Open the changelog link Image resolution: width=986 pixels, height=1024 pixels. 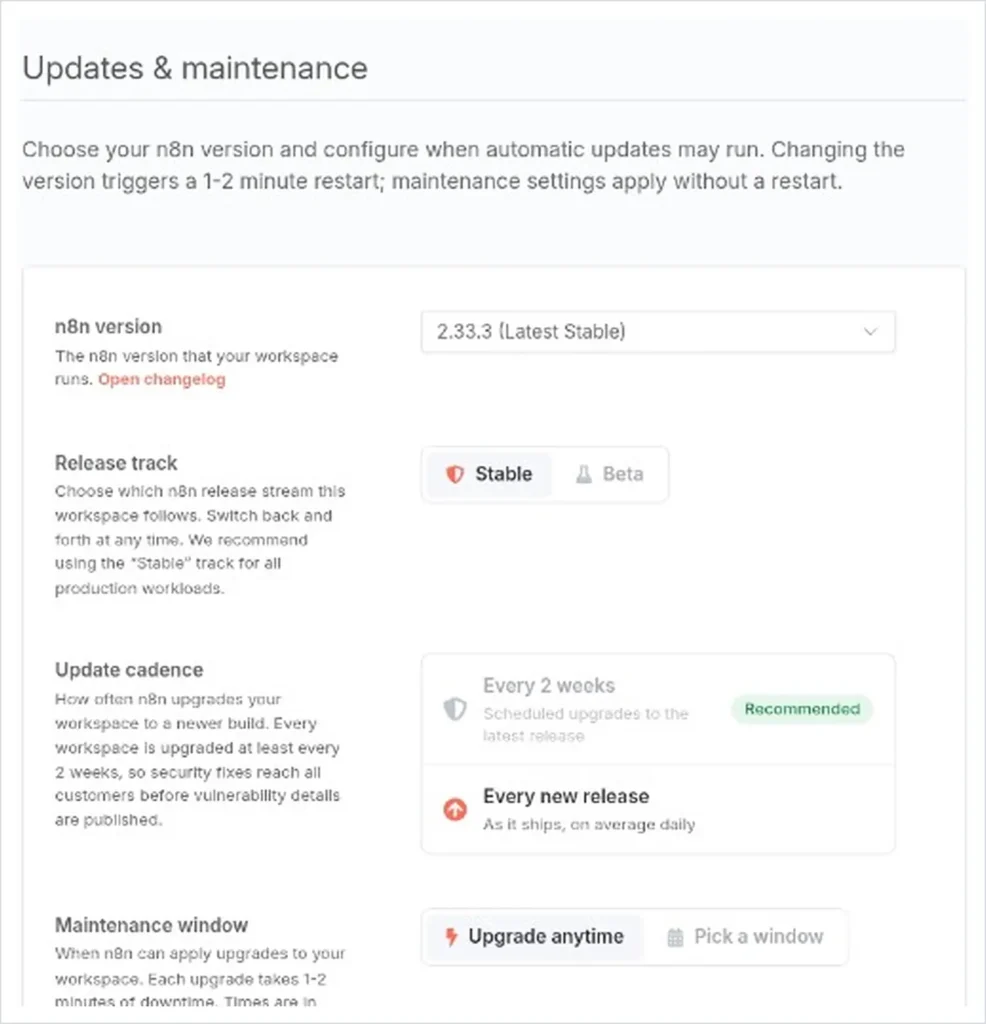click(161, 379)
